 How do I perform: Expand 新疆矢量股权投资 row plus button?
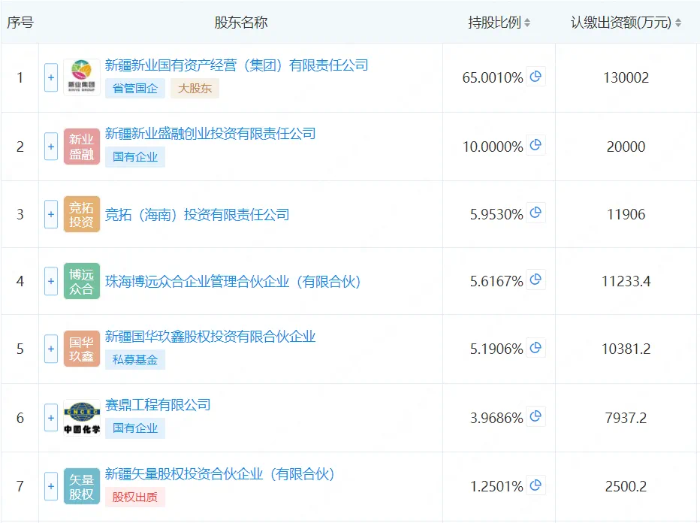[51, 486]
